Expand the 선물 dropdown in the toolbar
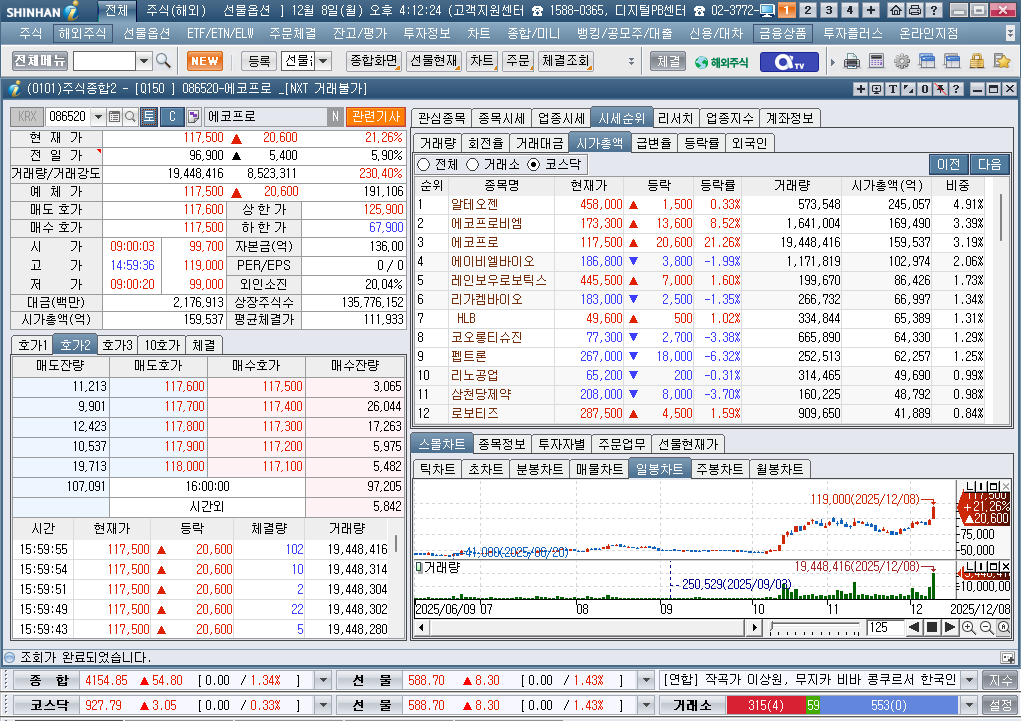This screenshot has width=1021, height=721. tap(323, 61)
